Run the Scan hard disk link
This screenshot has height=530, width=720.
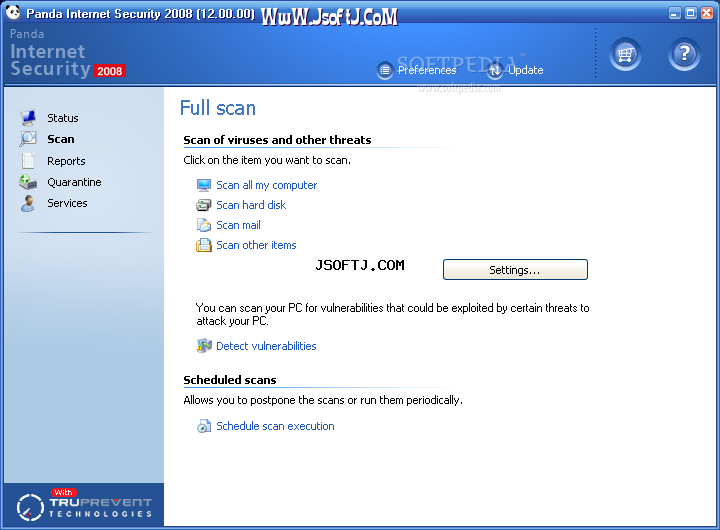coord(251,205)
